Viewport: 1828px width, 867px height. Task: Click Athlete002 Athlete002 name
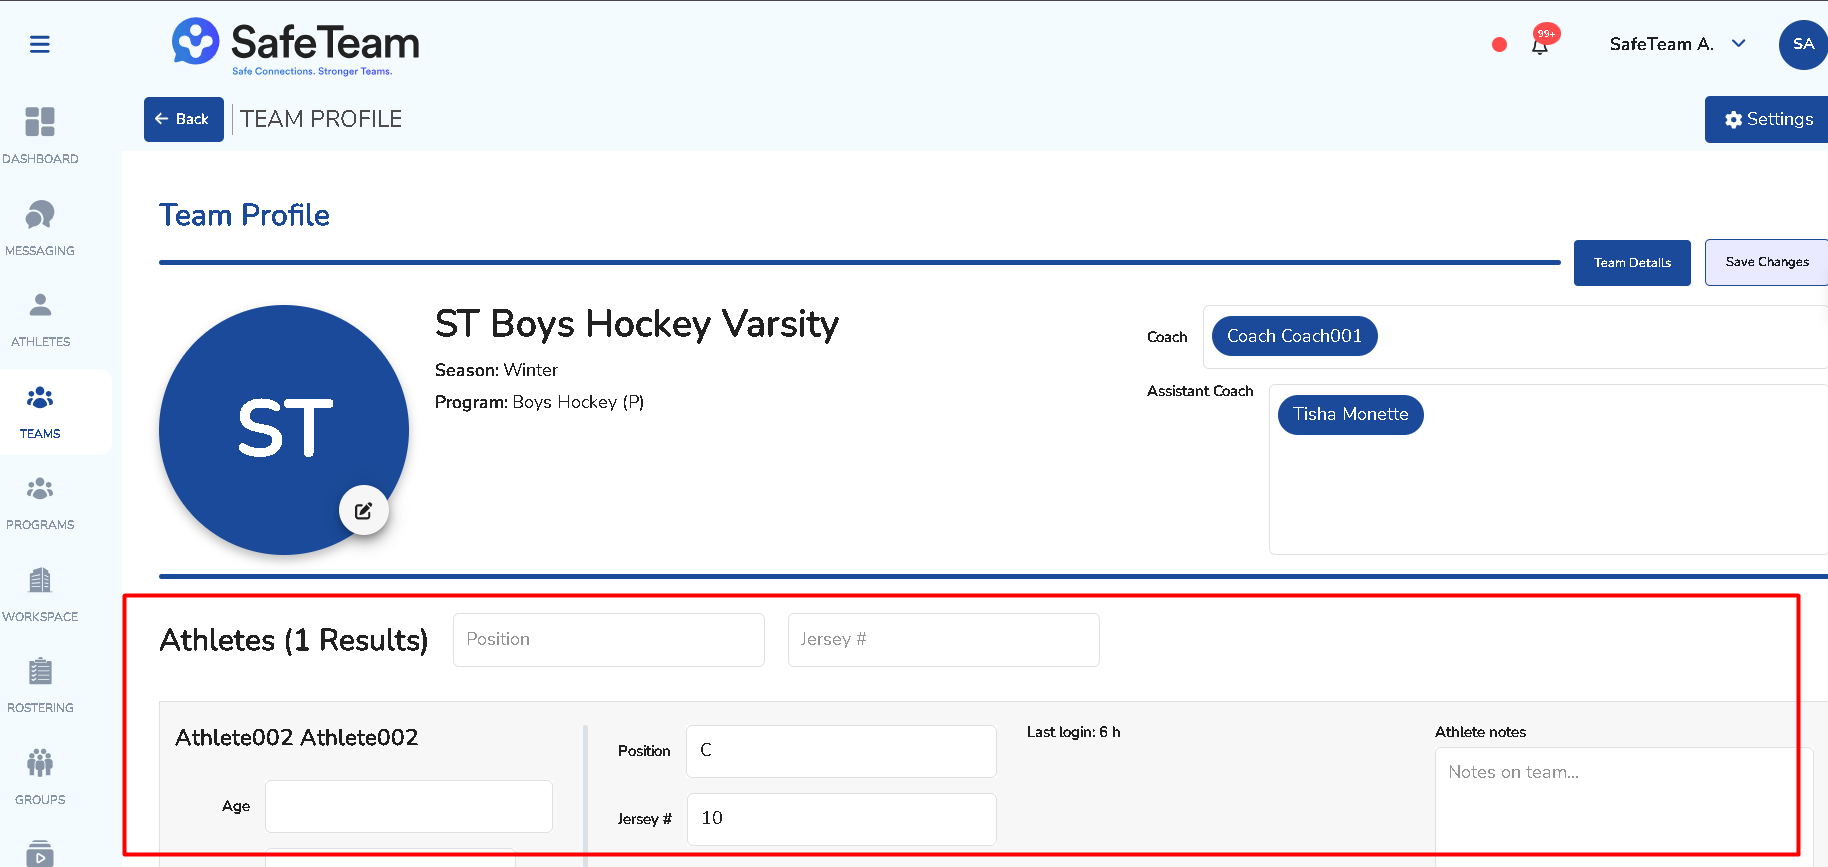coord(297,738)
